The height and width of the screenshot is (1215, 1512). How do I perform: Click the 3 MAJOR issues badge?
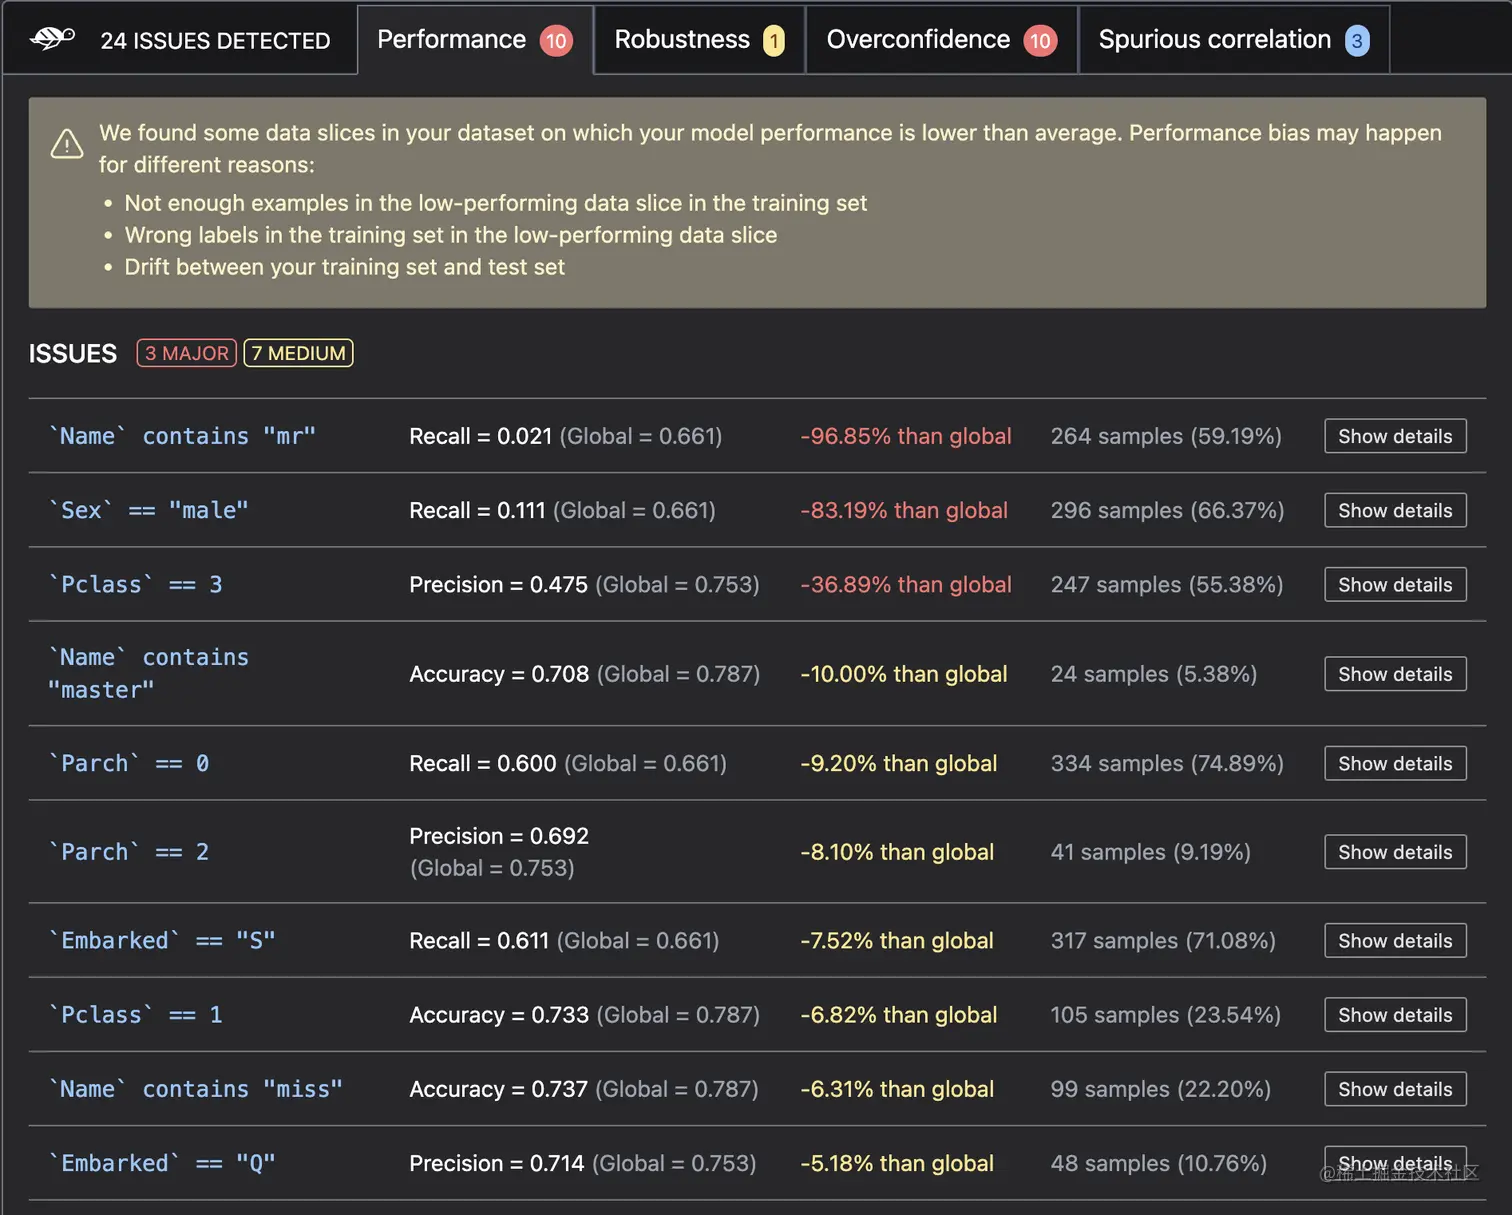187,353
